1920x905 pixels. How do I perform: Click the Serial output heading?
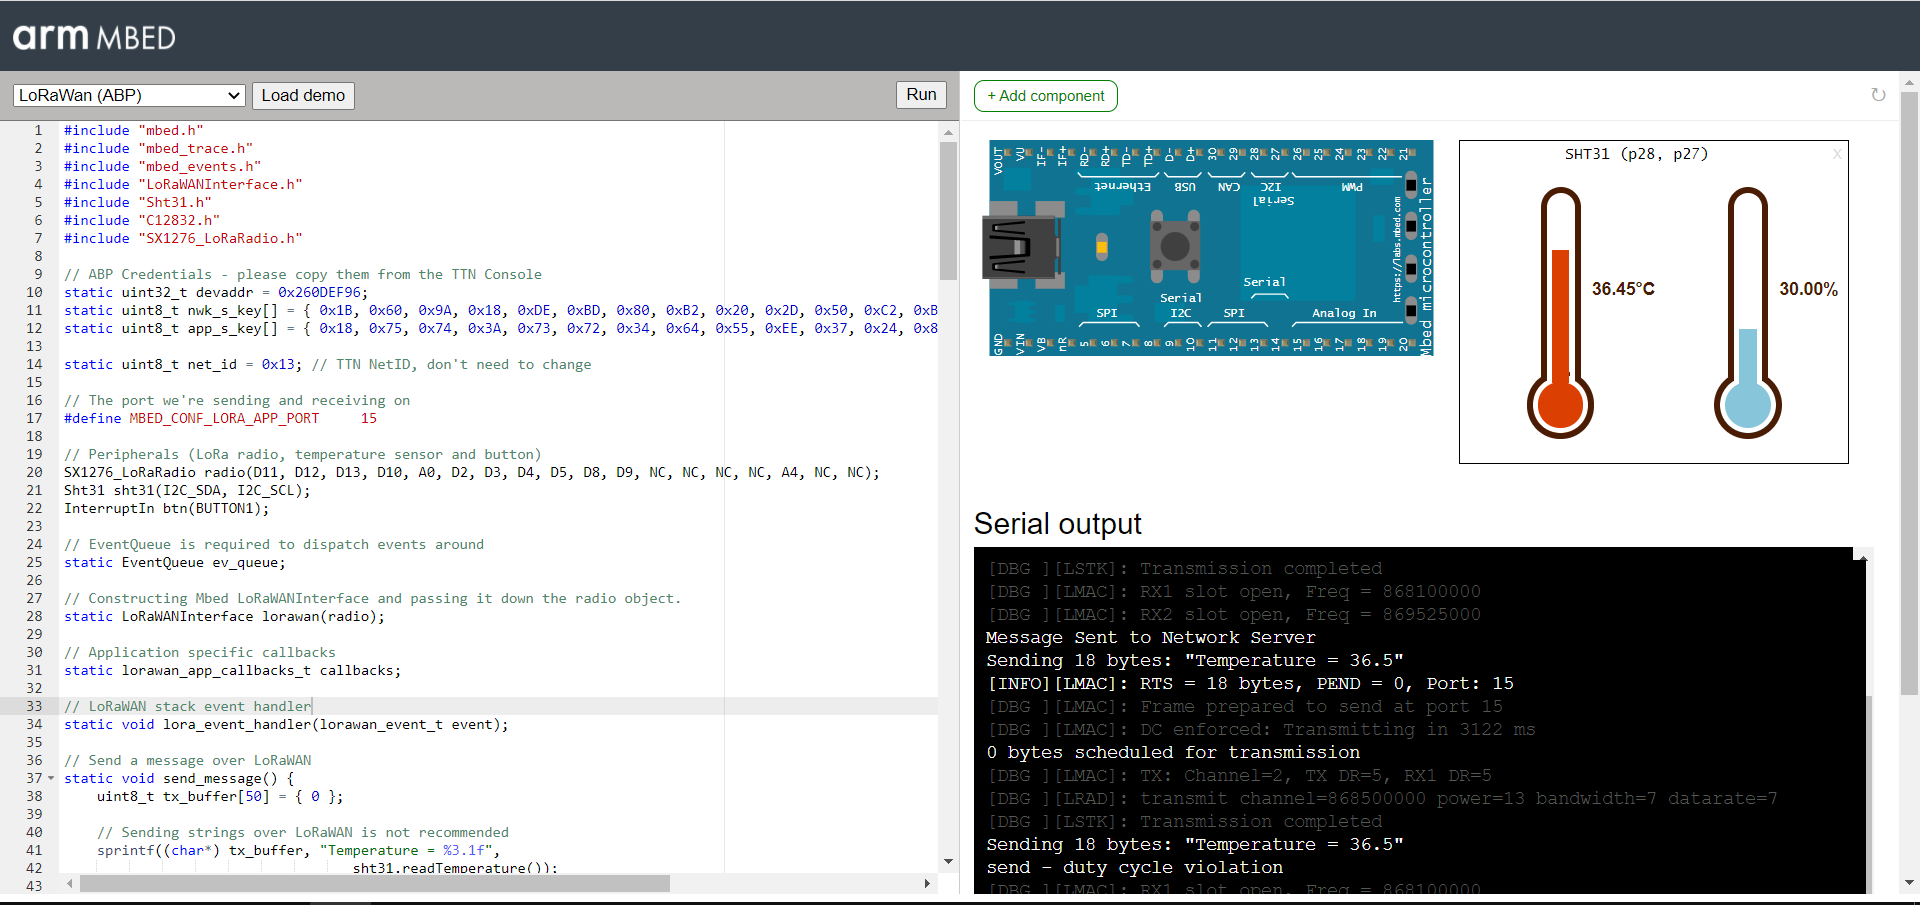point(1057,524)
